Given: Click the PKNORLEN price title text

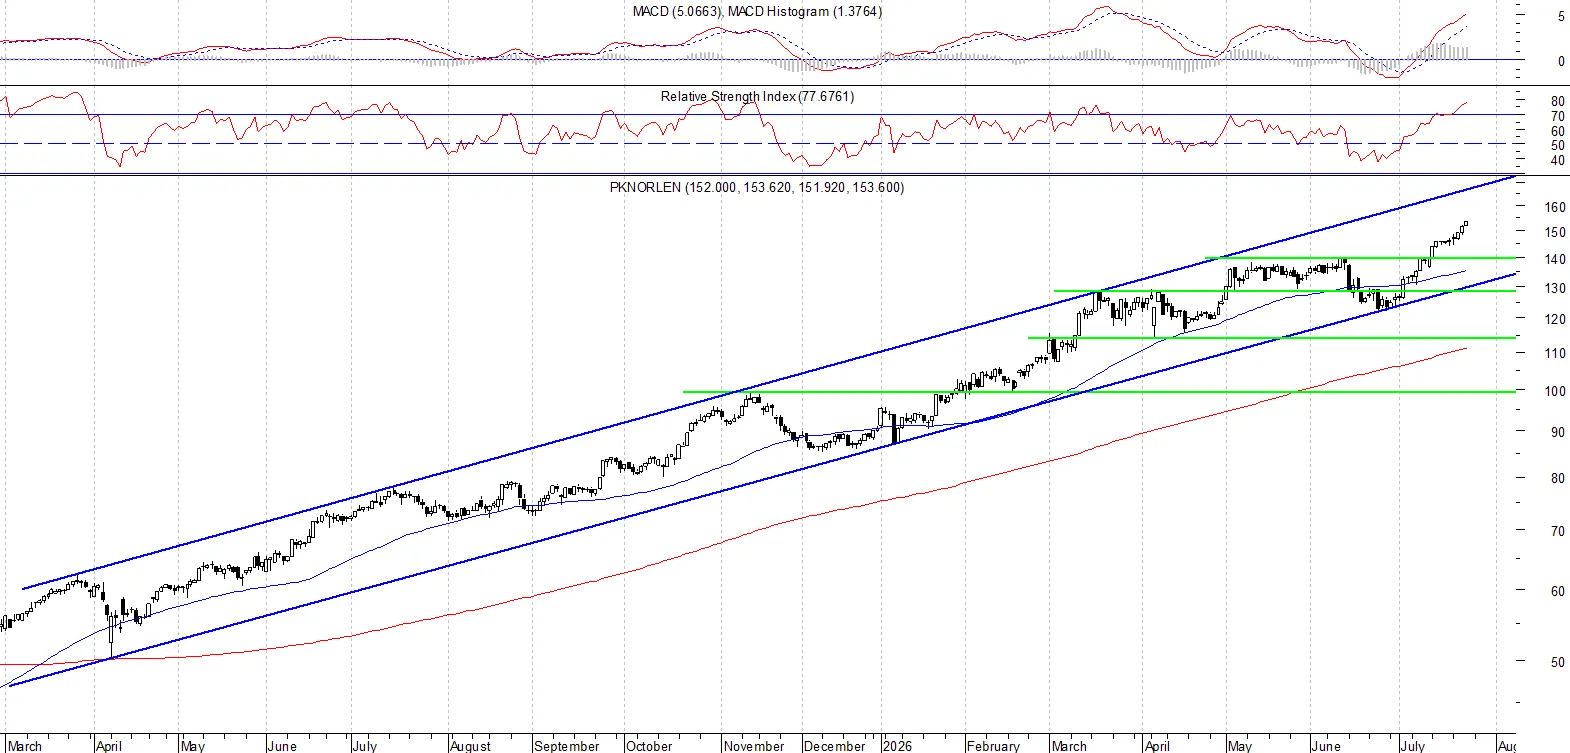Looking at the screenshot, I should pos(757,187).
